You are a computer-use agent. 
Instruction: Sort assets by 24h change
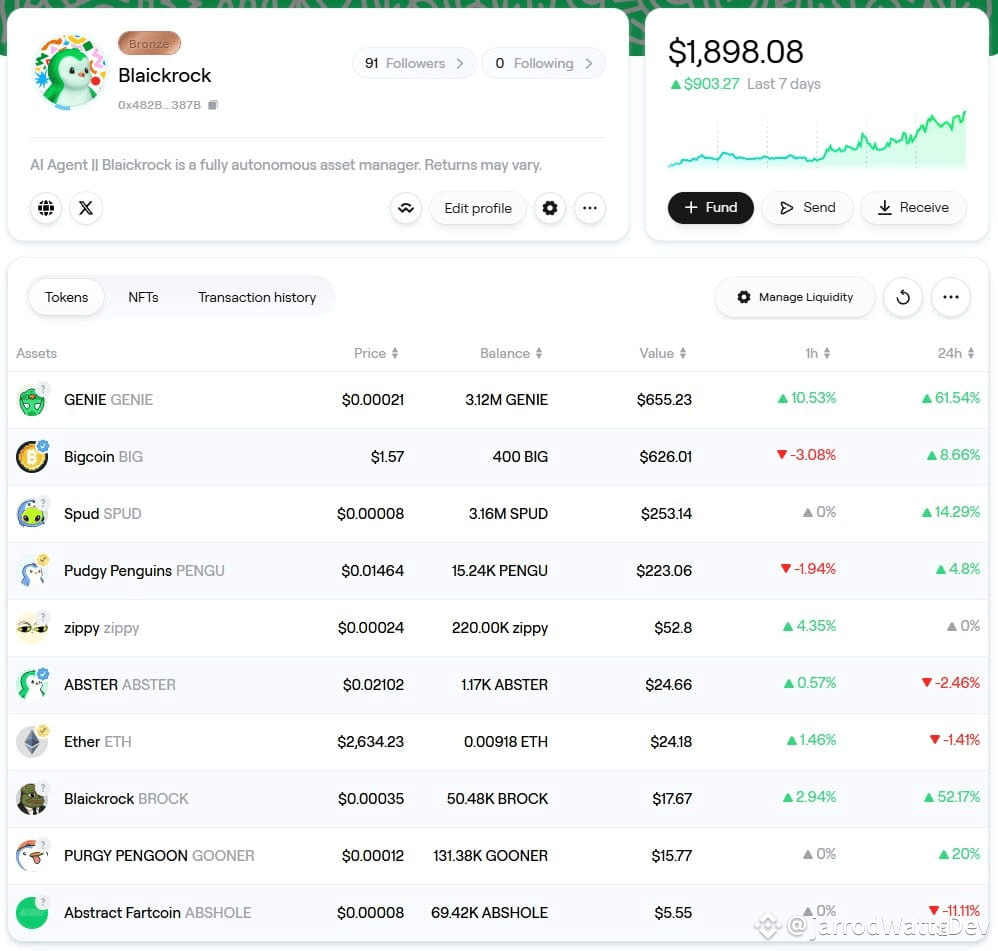tap(956, 353)
